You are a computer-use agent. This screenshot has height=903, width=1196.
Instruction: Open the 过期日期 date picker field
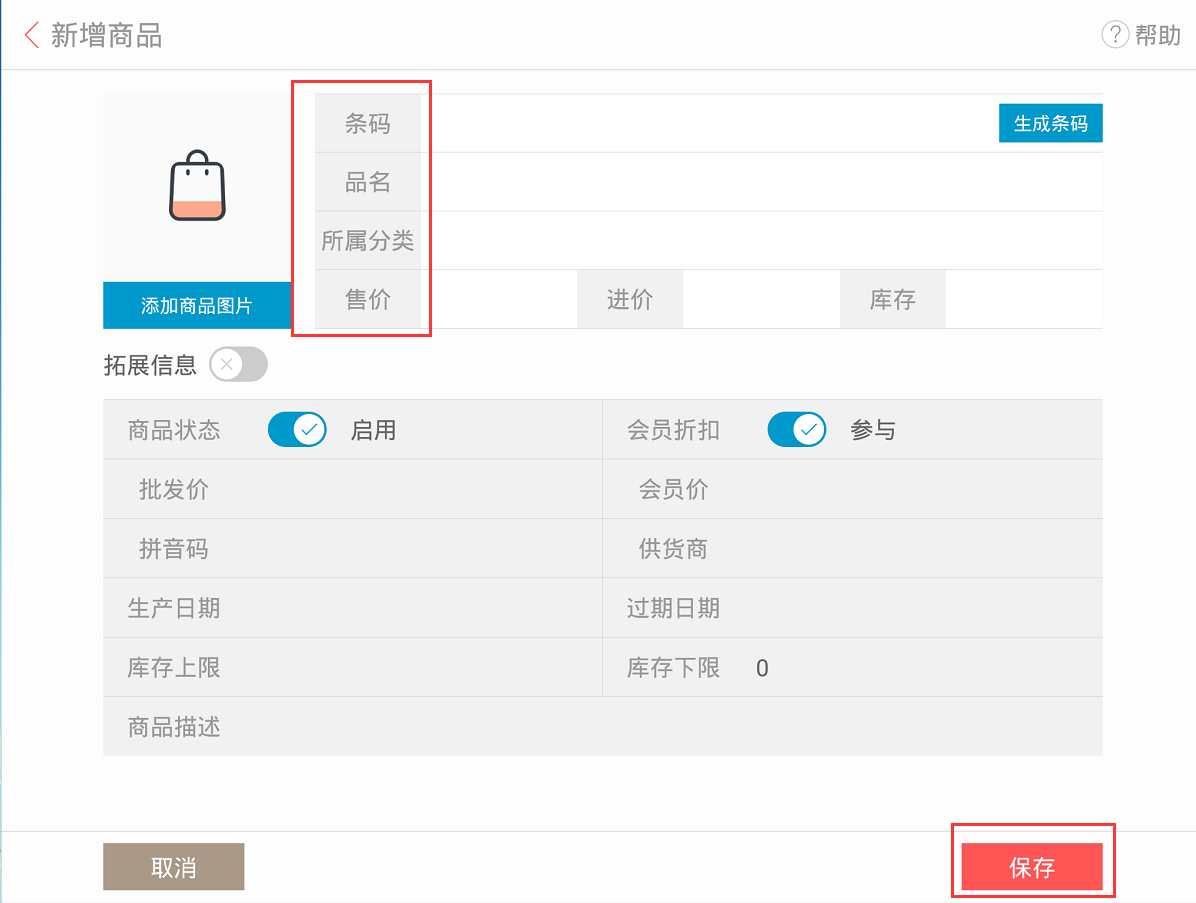[900, 608]
